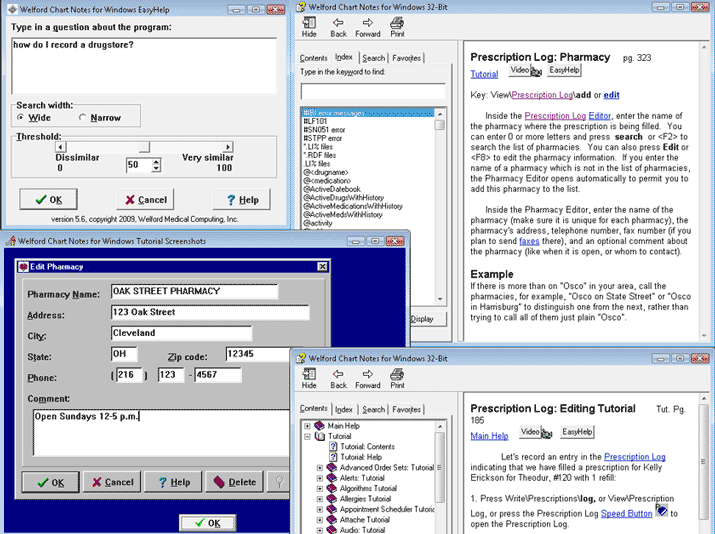Viewport: 715px width, 534px height.
Task: Click the EasyHelp window title icon
Action: 12,9
